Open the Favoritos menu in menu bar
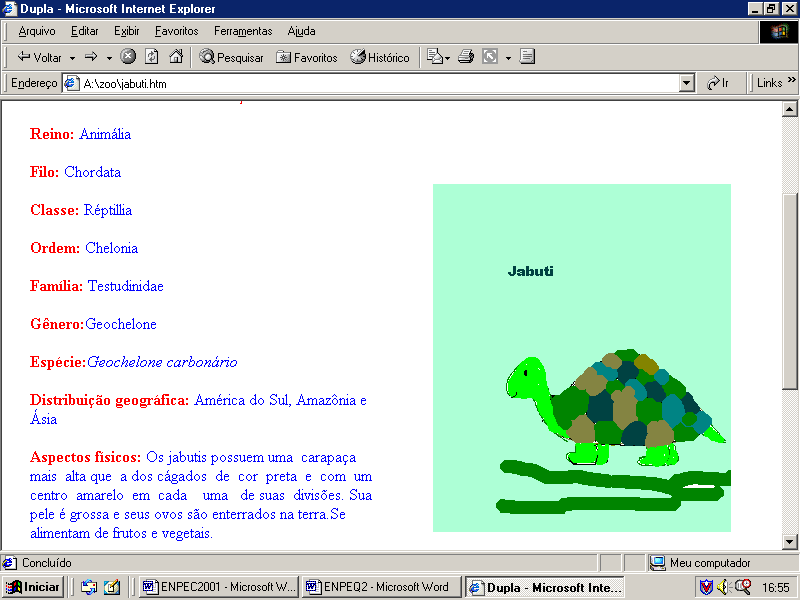Viewport: 800px width, 600px height. (x=177, y=31)
